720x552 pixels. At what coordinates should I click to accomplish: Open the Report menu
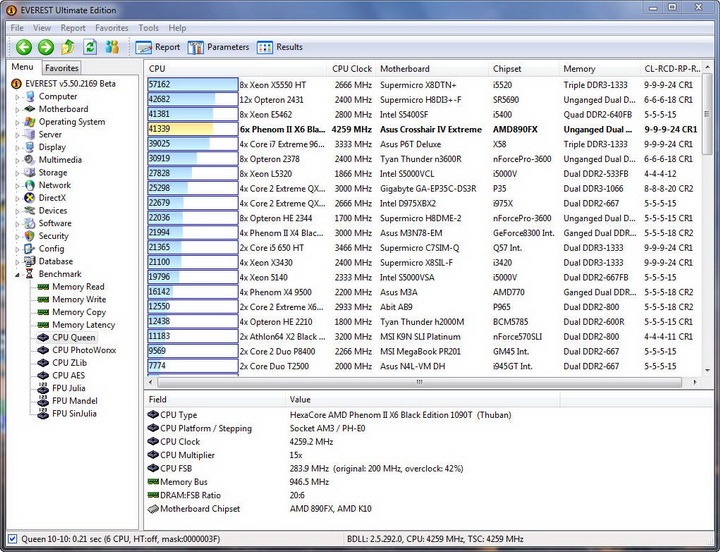[x=73, y=28]
